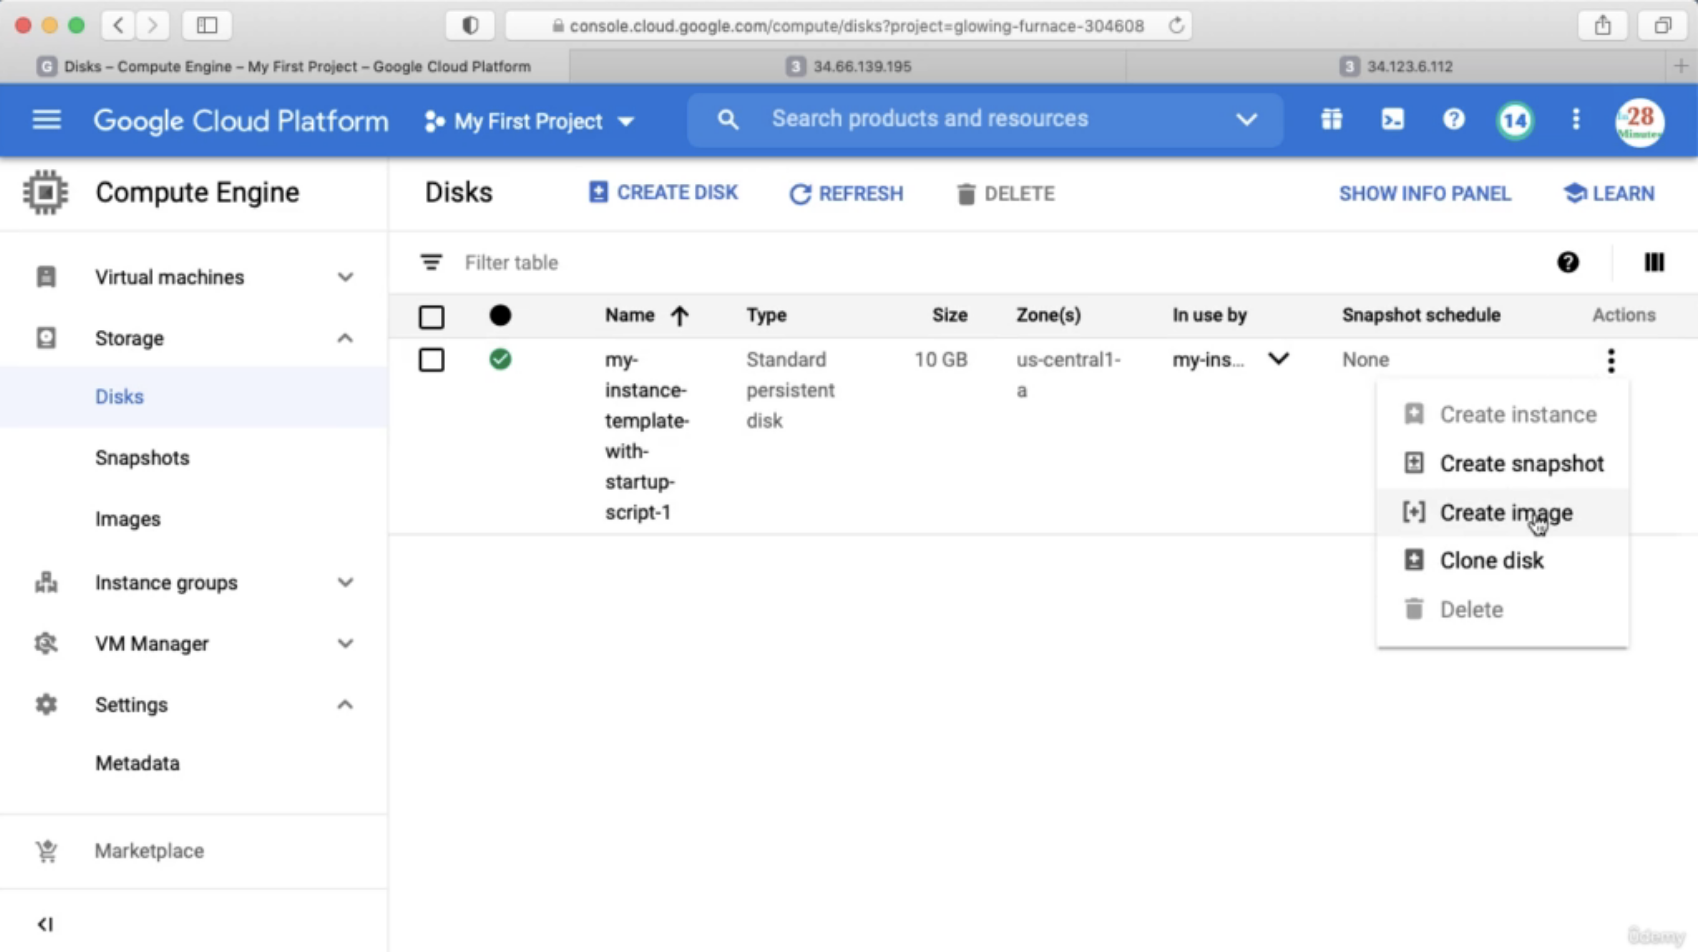1698x952 pixels.
Task: Open the My First Project selector dropdown
Action: [529, 121]
